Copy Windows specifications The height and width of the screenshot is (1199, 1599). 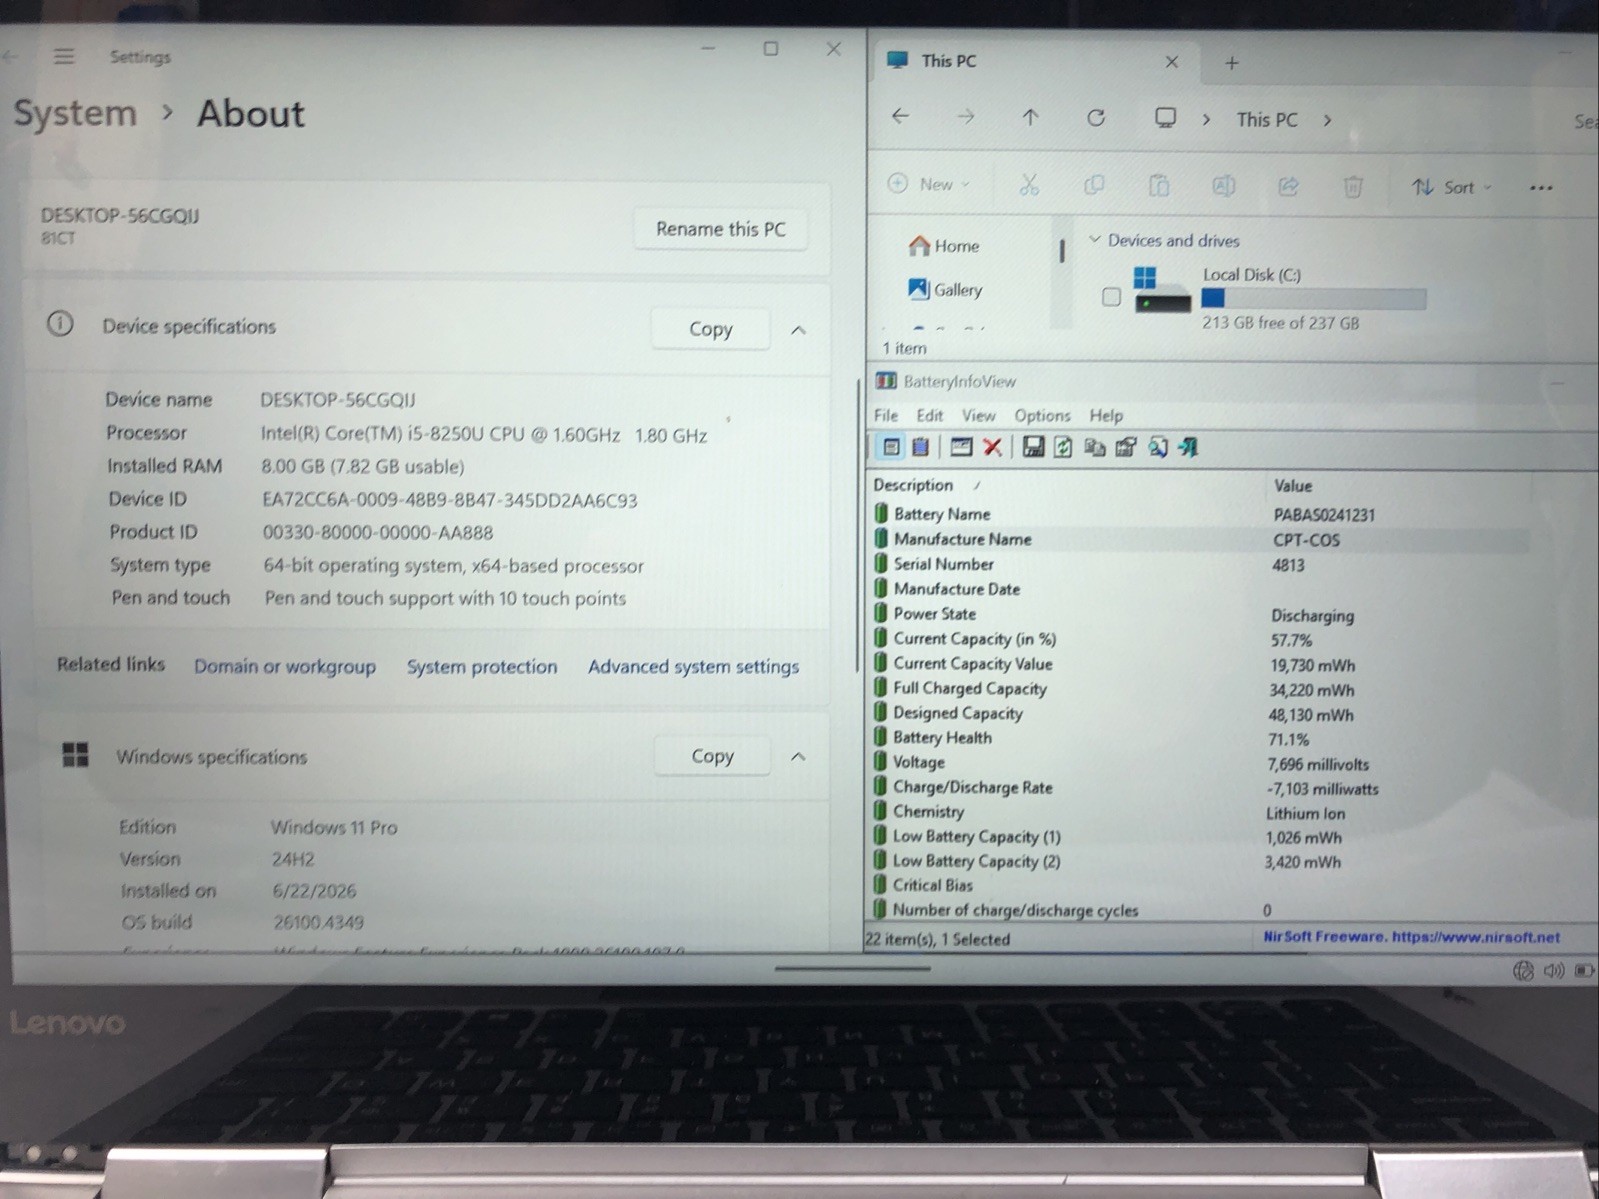tap(712, 756)
